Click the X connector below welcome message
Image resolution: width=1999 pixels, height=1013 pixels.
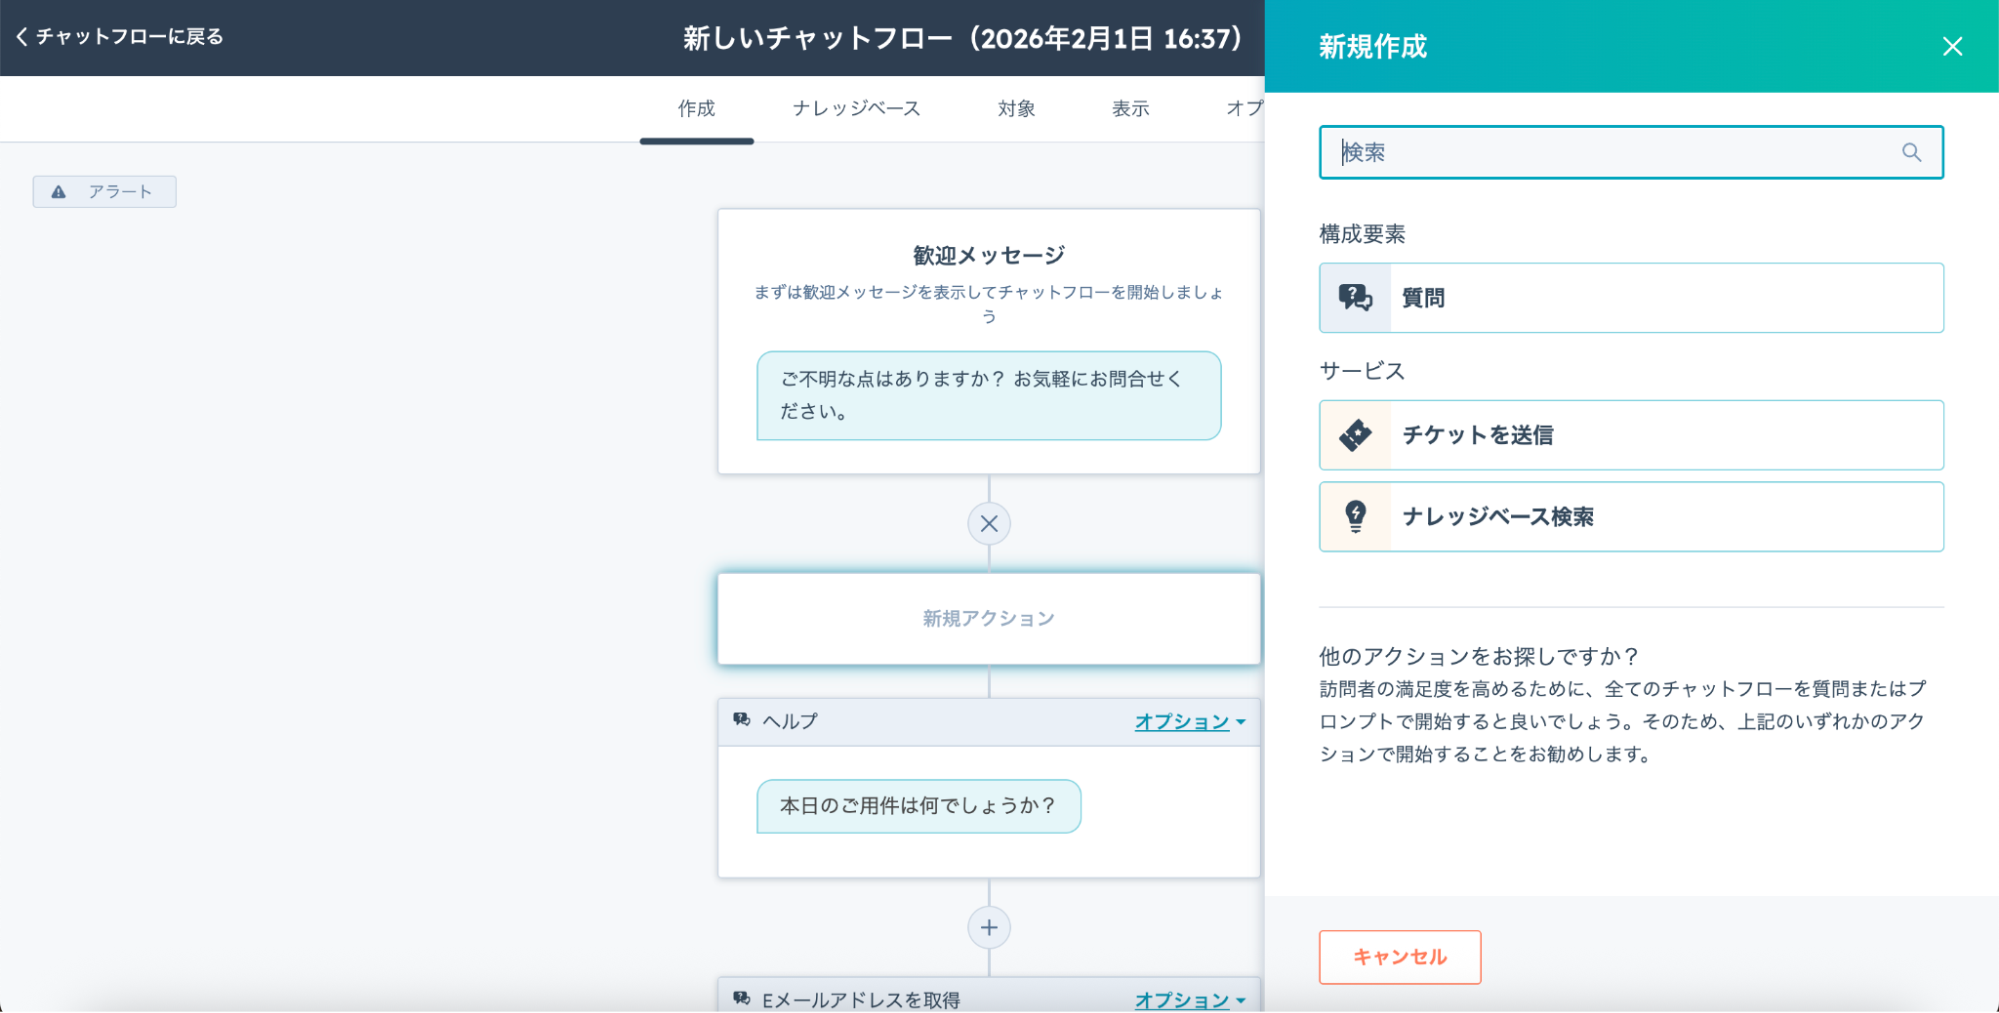coord(989,524)
